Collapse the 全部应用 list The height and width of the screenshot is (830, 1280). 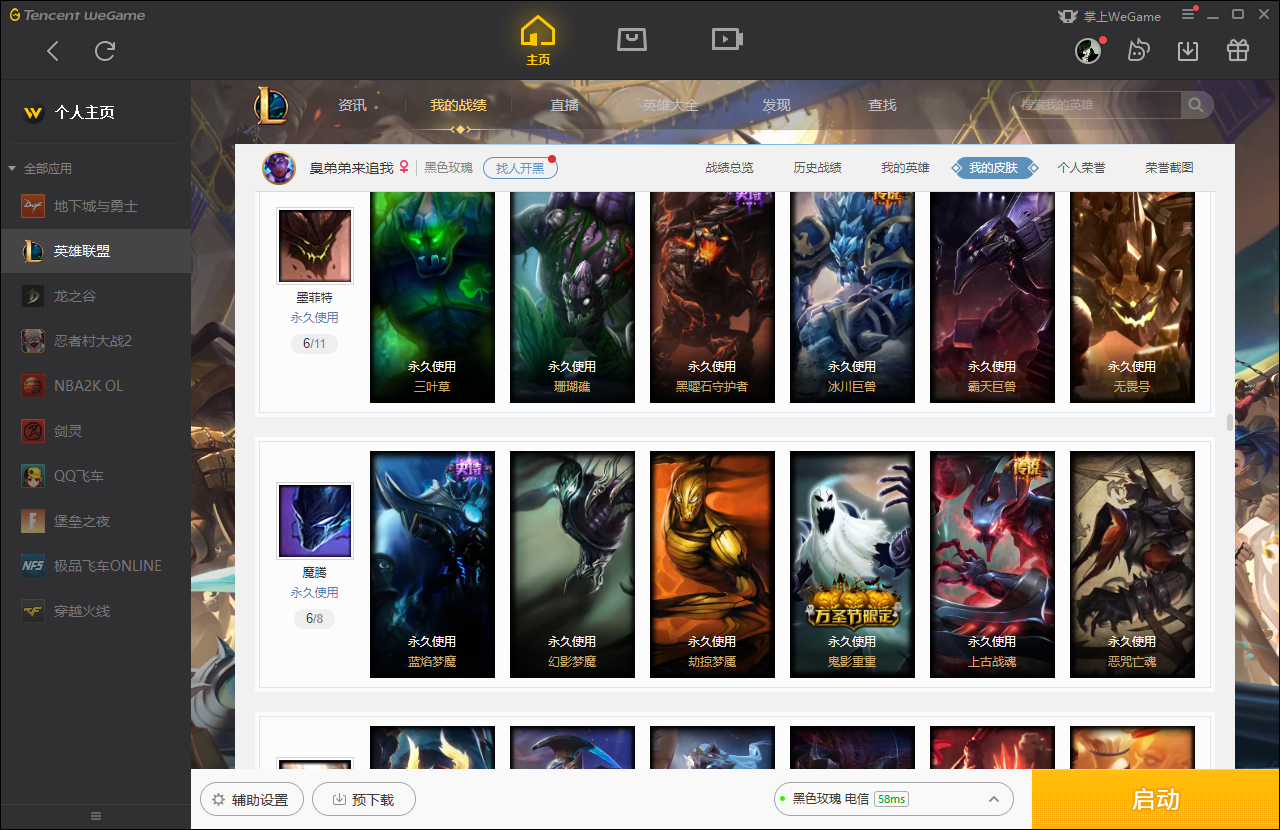click(12, 169)
